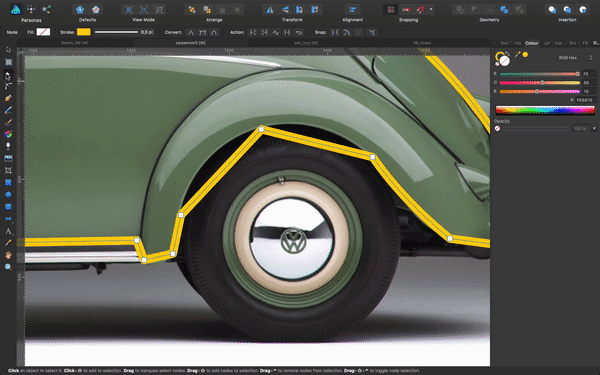Convert node to Smart
The width and height of the screenshot is (600, 375).
(214, 33)
